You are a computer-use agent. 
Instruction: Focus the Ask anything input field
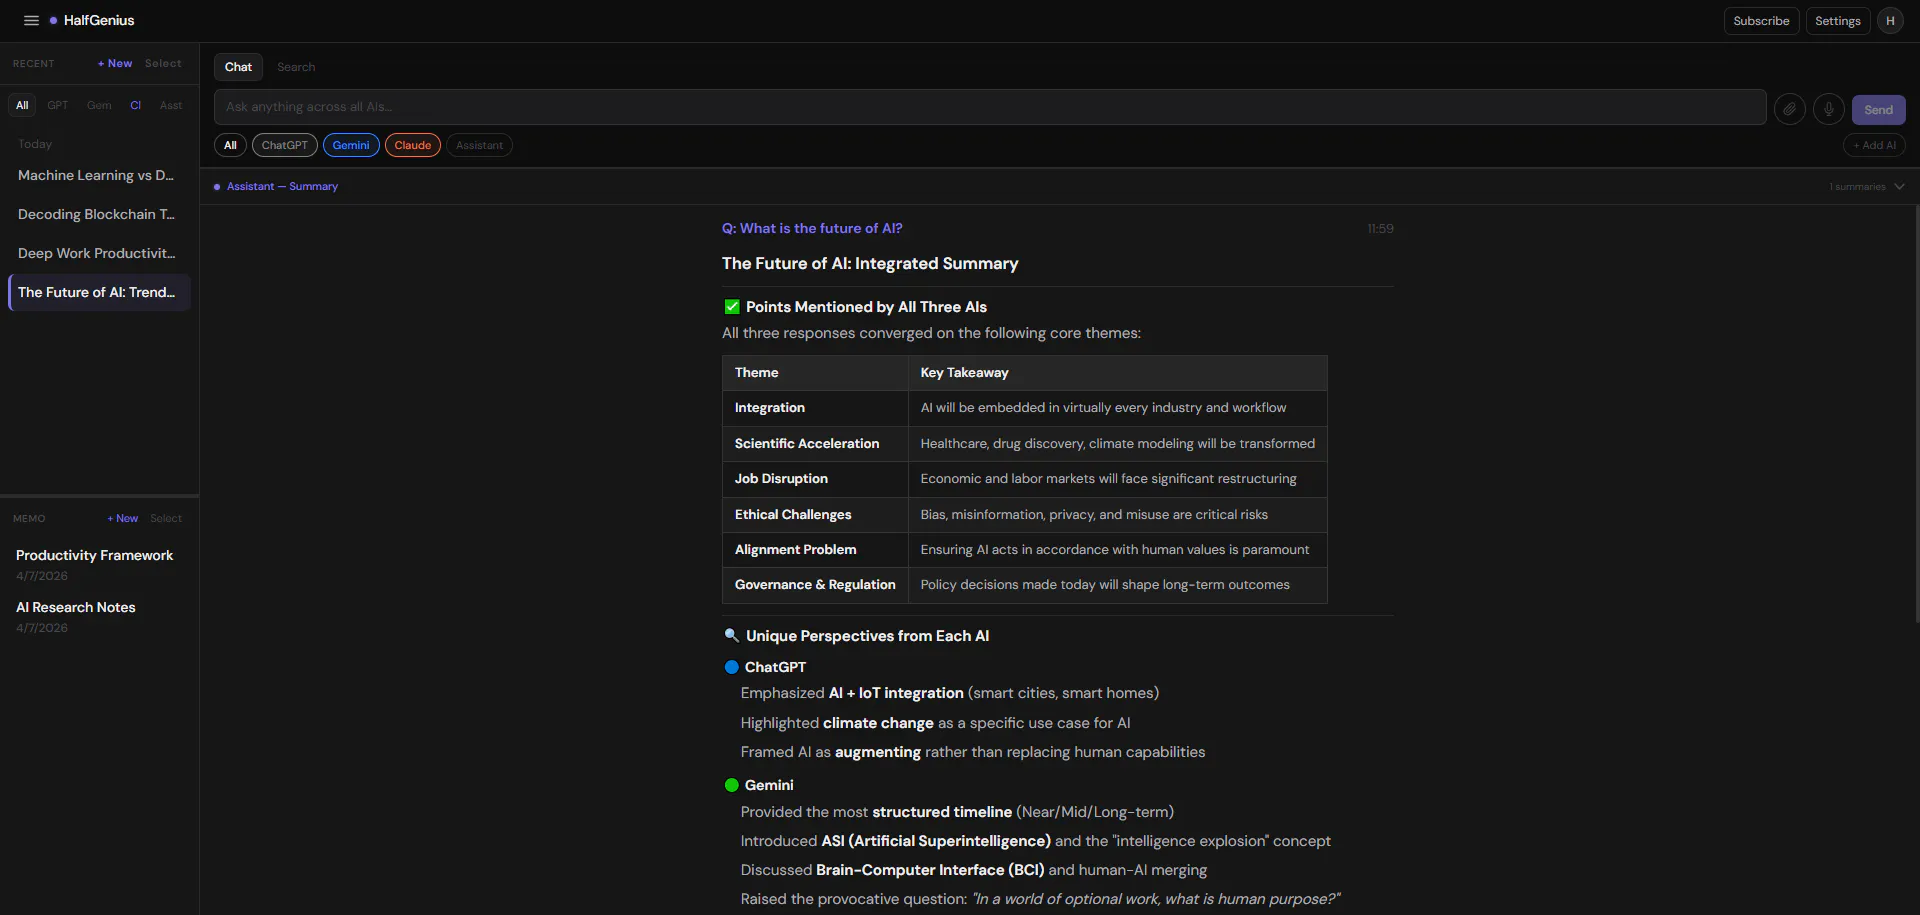pos(990,107)
